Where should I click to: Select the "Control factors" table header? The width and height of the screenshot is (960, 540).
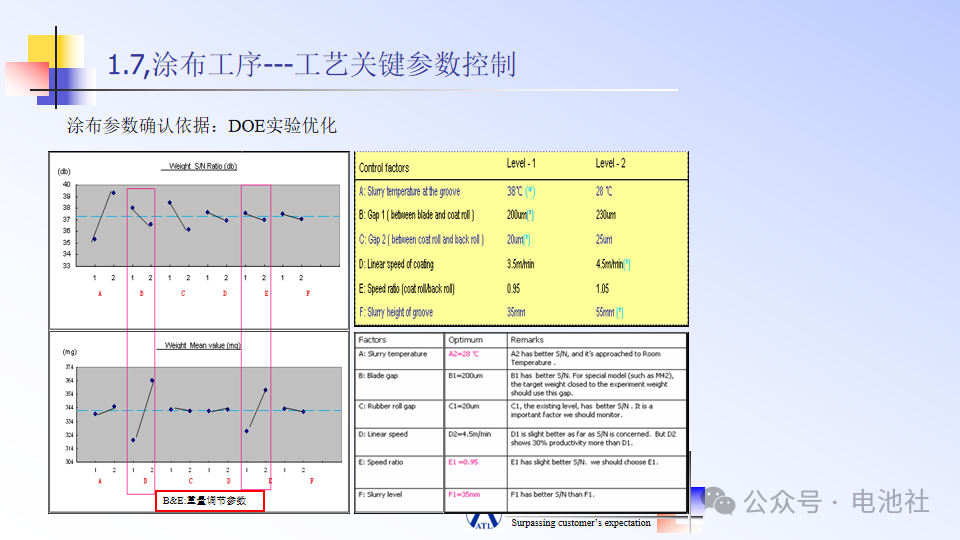(x=384, y=168)
